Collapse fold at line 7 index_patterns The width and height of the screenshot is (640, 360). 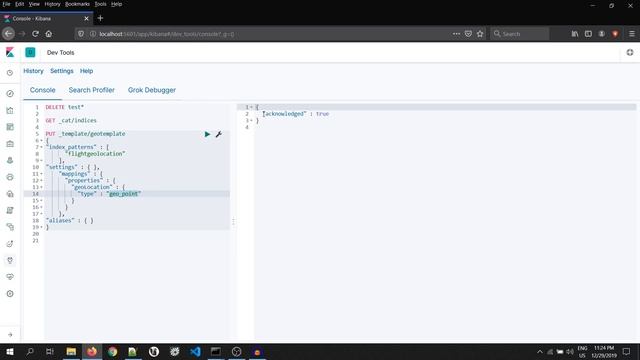(x=41, y=147)
